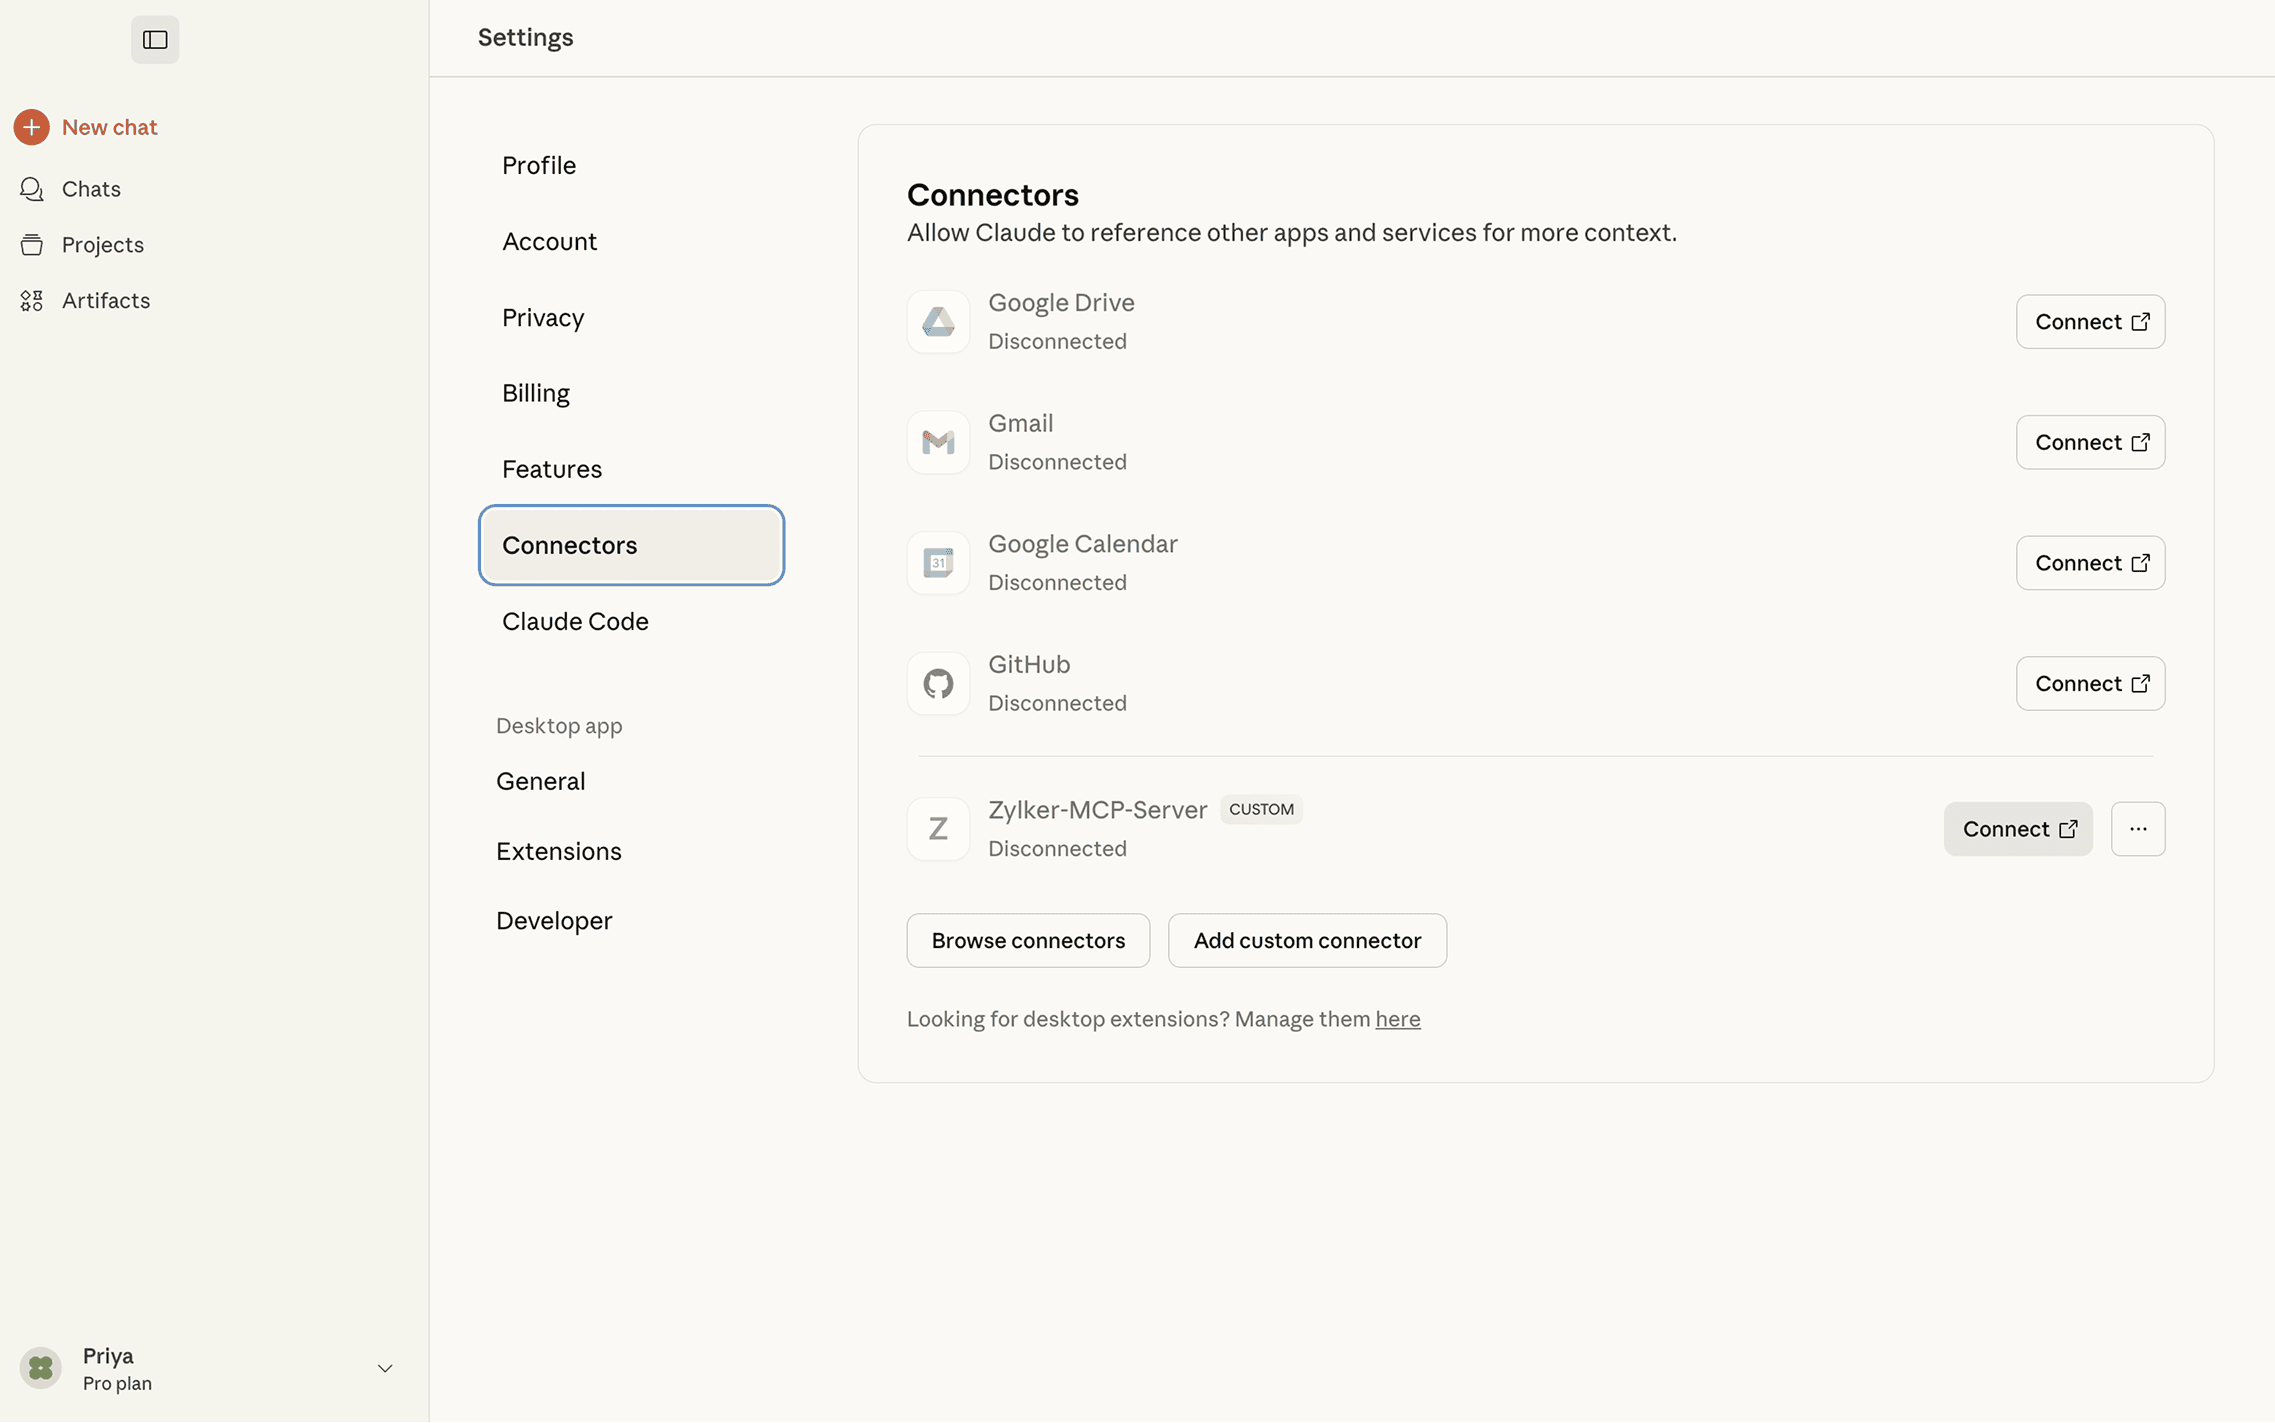Expand the account menu chevron beside Priya
2275x1423 pixels.
[384, 1368]
